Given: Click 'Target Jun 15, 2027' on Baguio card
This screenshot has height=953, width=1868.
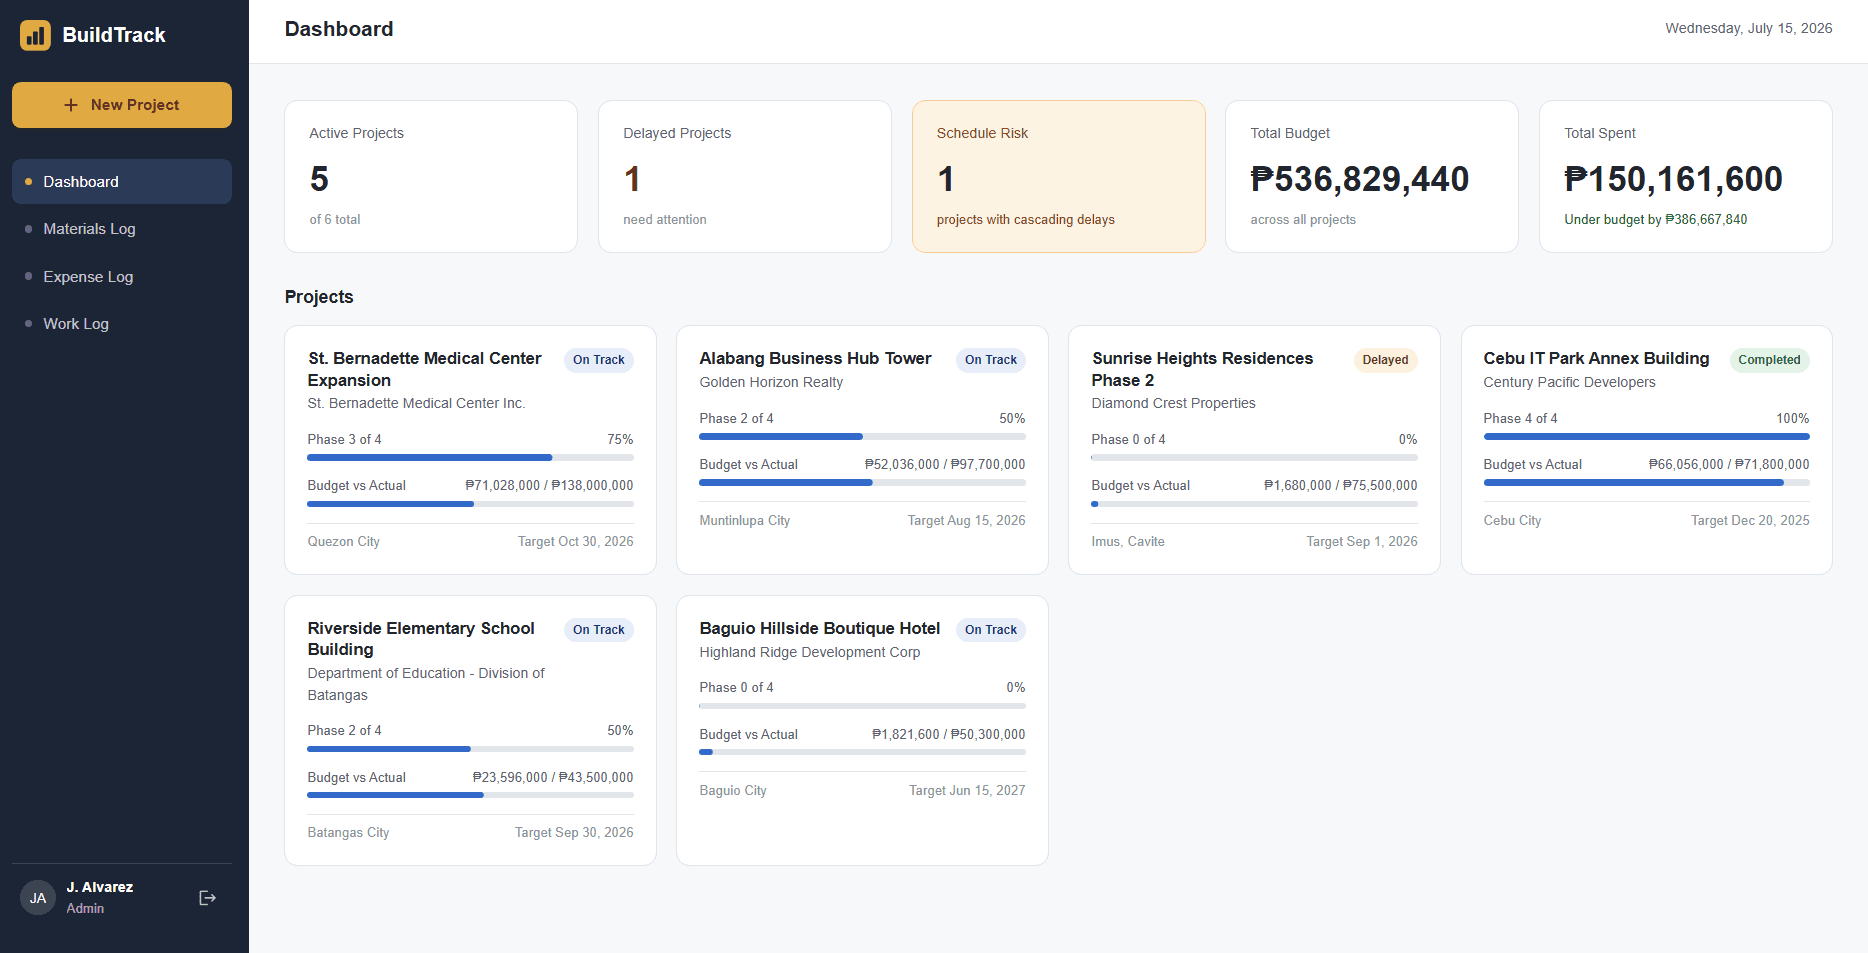Looking at the screenshot, I should click(967, 791).
